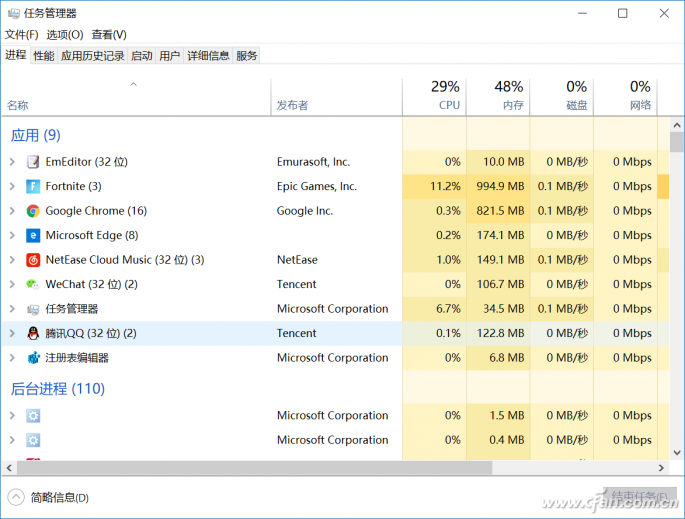Image resolution: width=685 pixels, height=519 pixels.
Task: Switch to the 应用历史记录 tab
Action: (92, 55)
